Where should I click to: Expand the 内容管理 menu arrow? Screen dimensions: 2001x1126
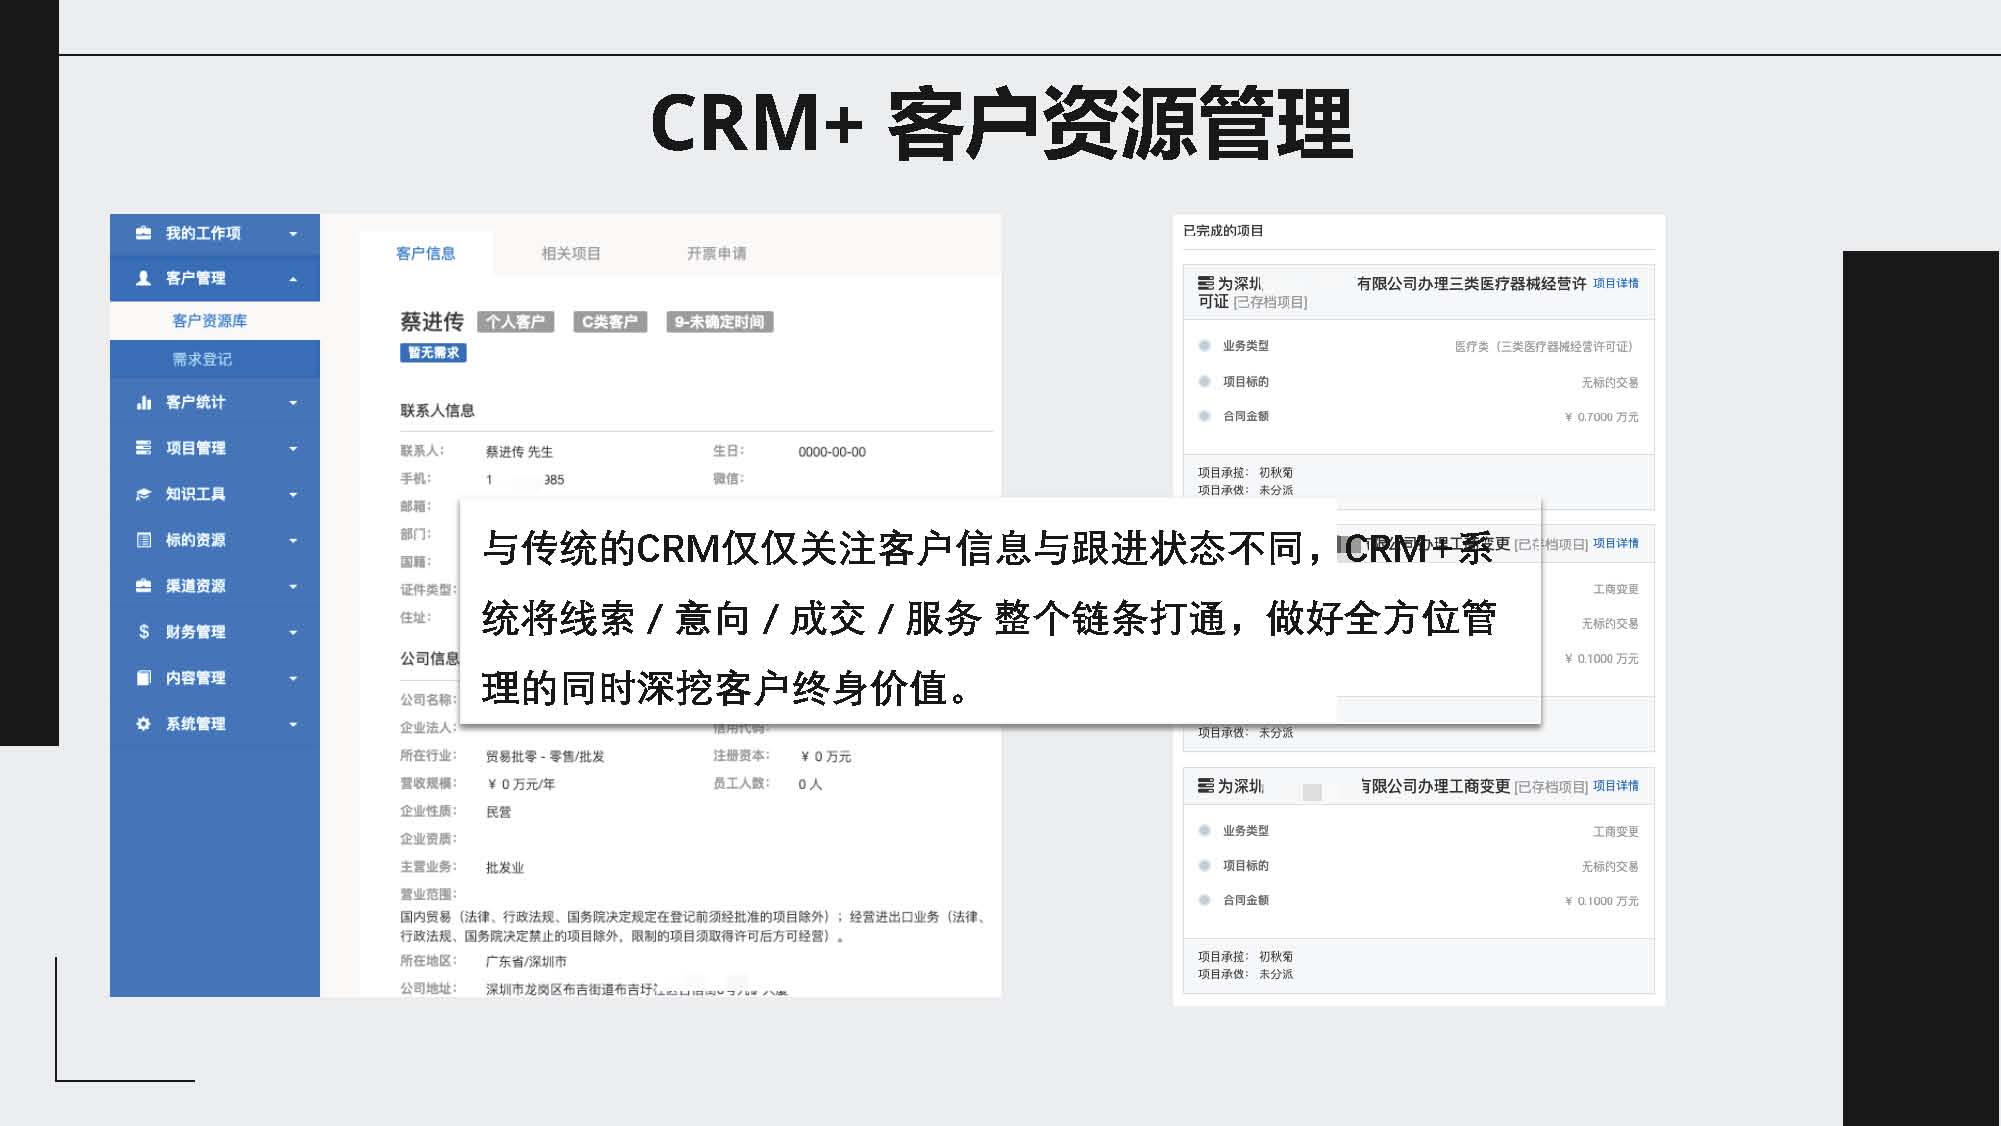[293, 679]
